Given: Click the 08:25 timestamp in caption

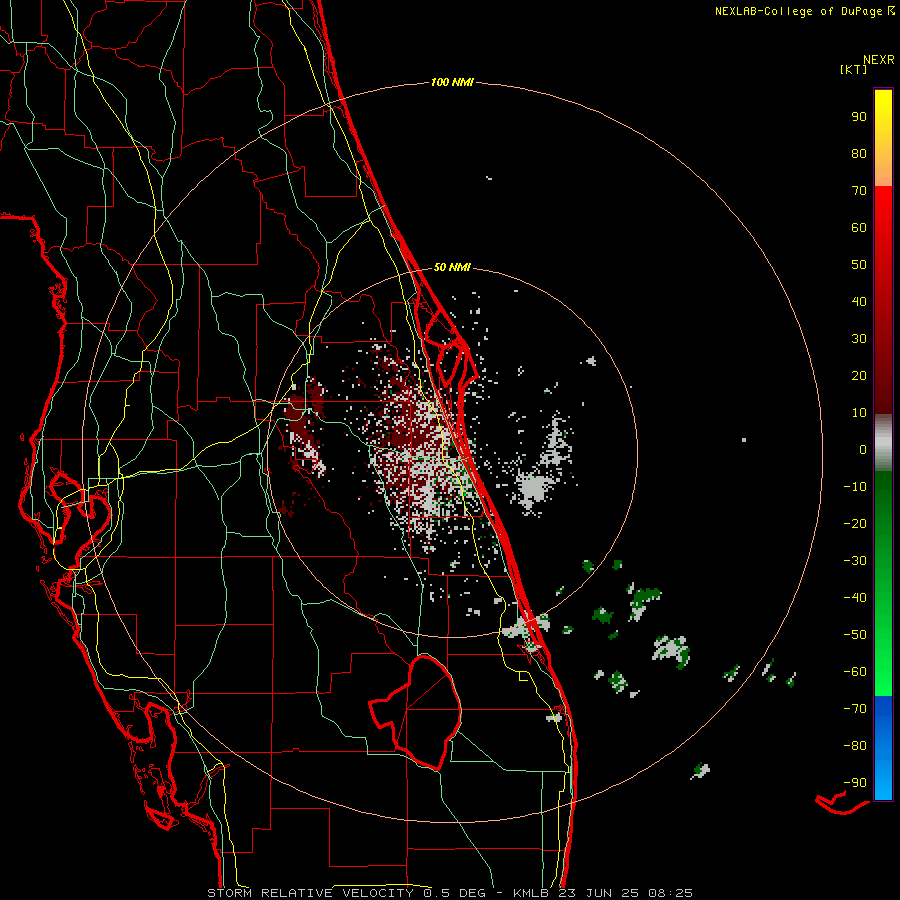Looking at the screenshot, I should tap(670, 893).
